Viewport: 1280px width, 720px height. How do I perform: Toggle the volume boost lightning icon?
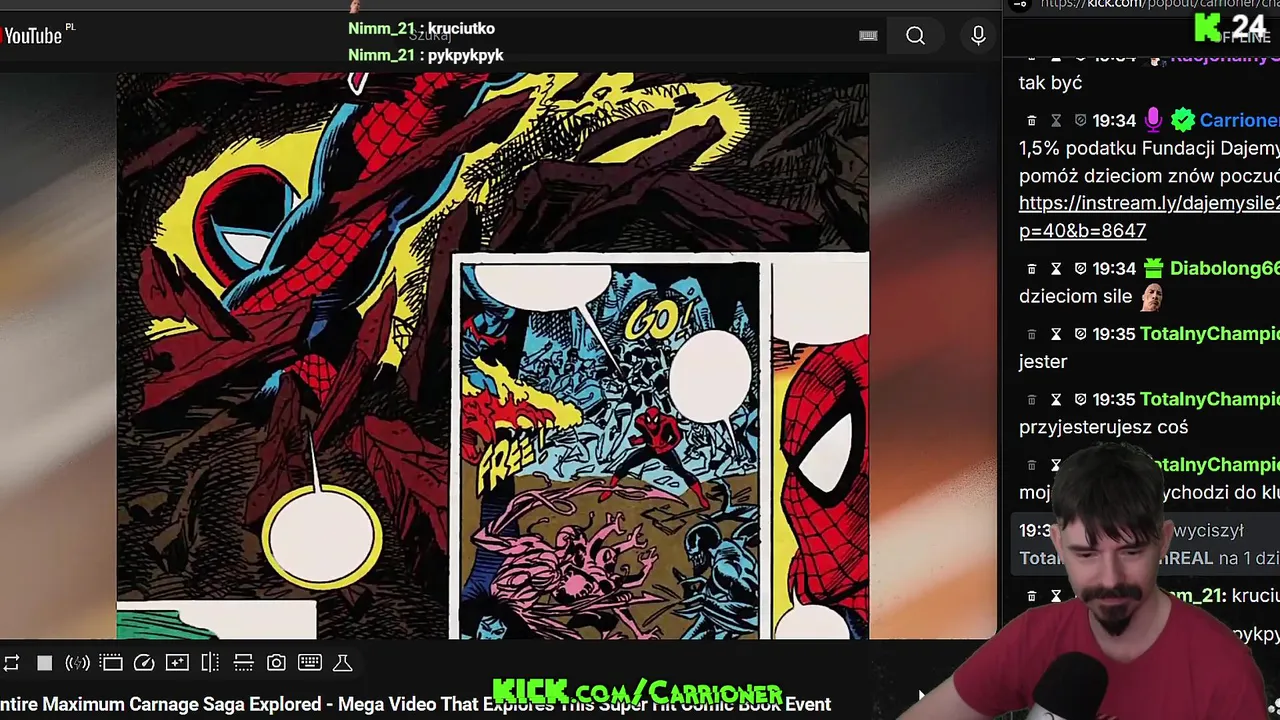(x=77, y=663)
